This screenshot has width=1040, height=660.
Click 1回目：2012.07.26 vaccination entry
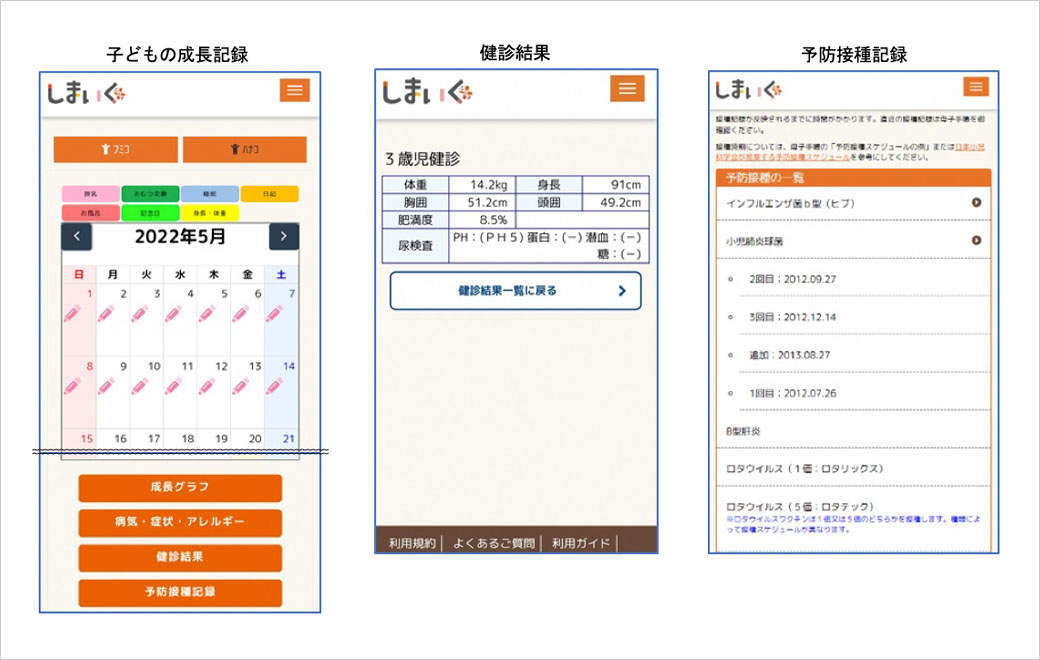(x=793, y=393)
